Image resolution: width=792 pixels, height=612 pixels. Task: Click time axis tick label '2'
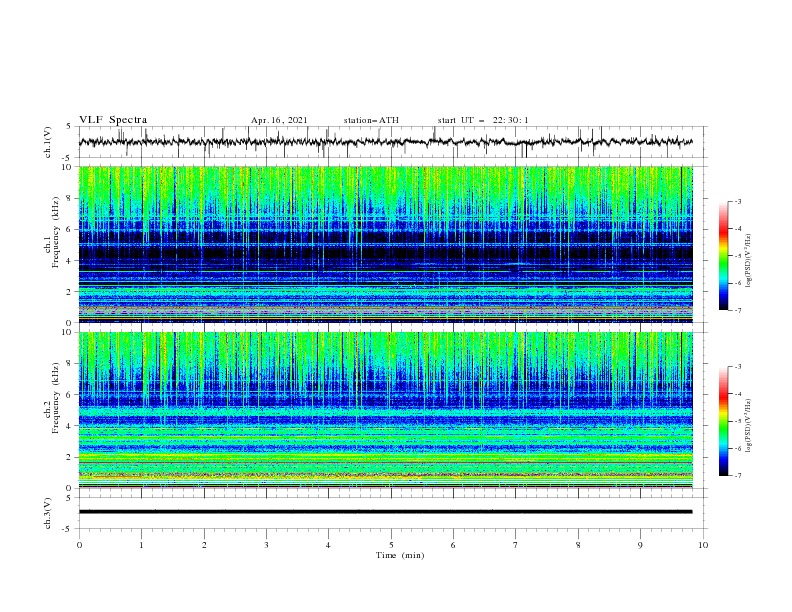[204, 545]
